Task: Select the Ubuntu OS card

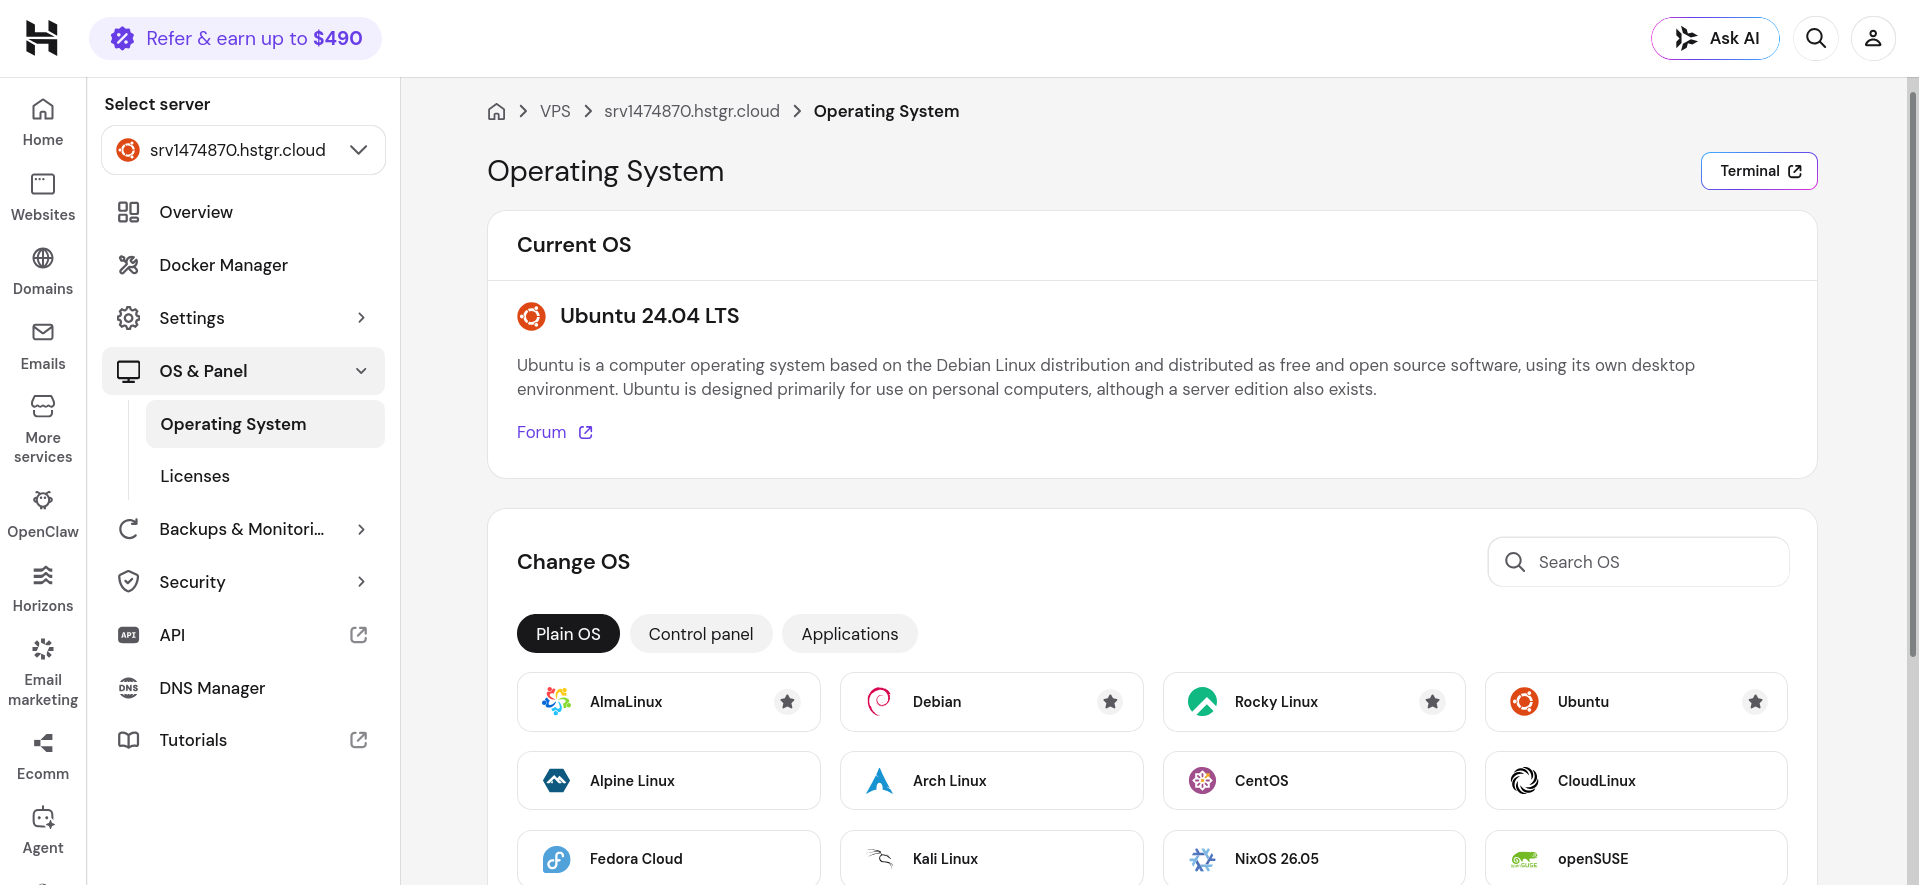Action: (1636, 702)
